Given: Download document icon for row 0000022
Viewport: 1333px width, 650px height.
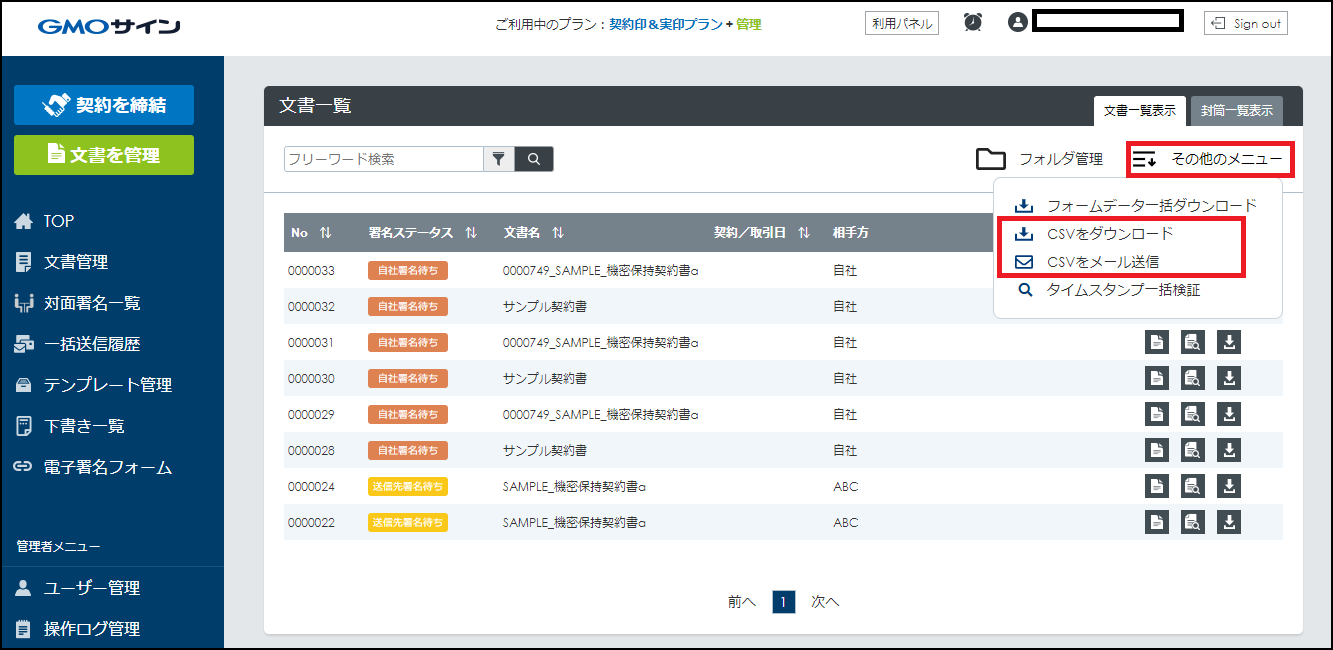Looking at the screenshot, I should (x=1229, y=523).
